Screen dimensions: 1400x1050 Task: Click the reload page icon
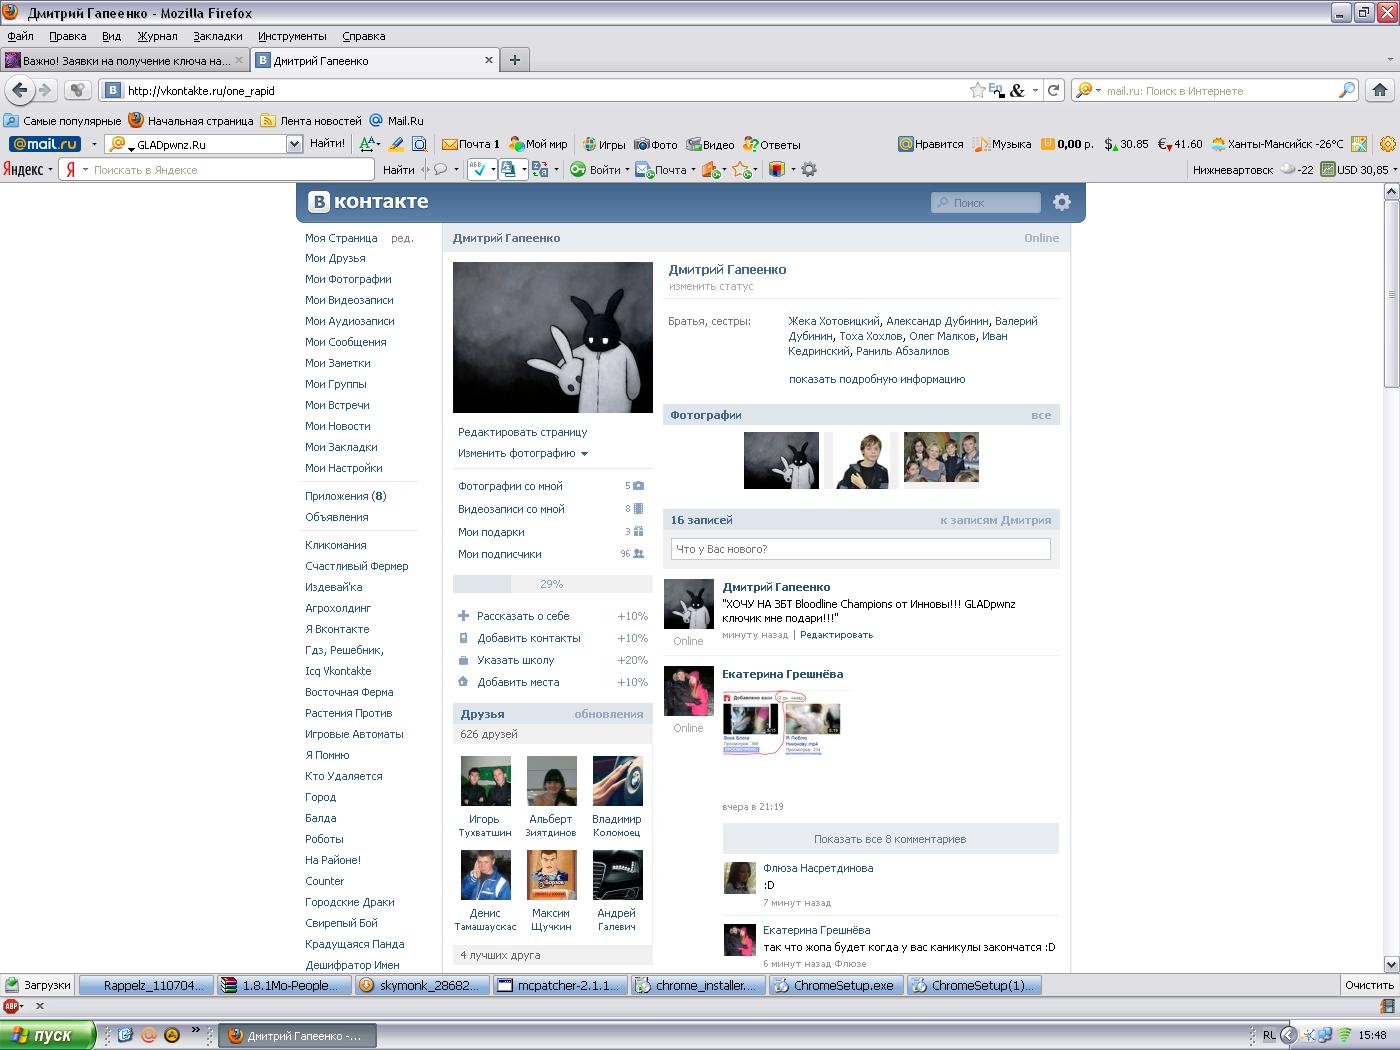pos(1053,90)
